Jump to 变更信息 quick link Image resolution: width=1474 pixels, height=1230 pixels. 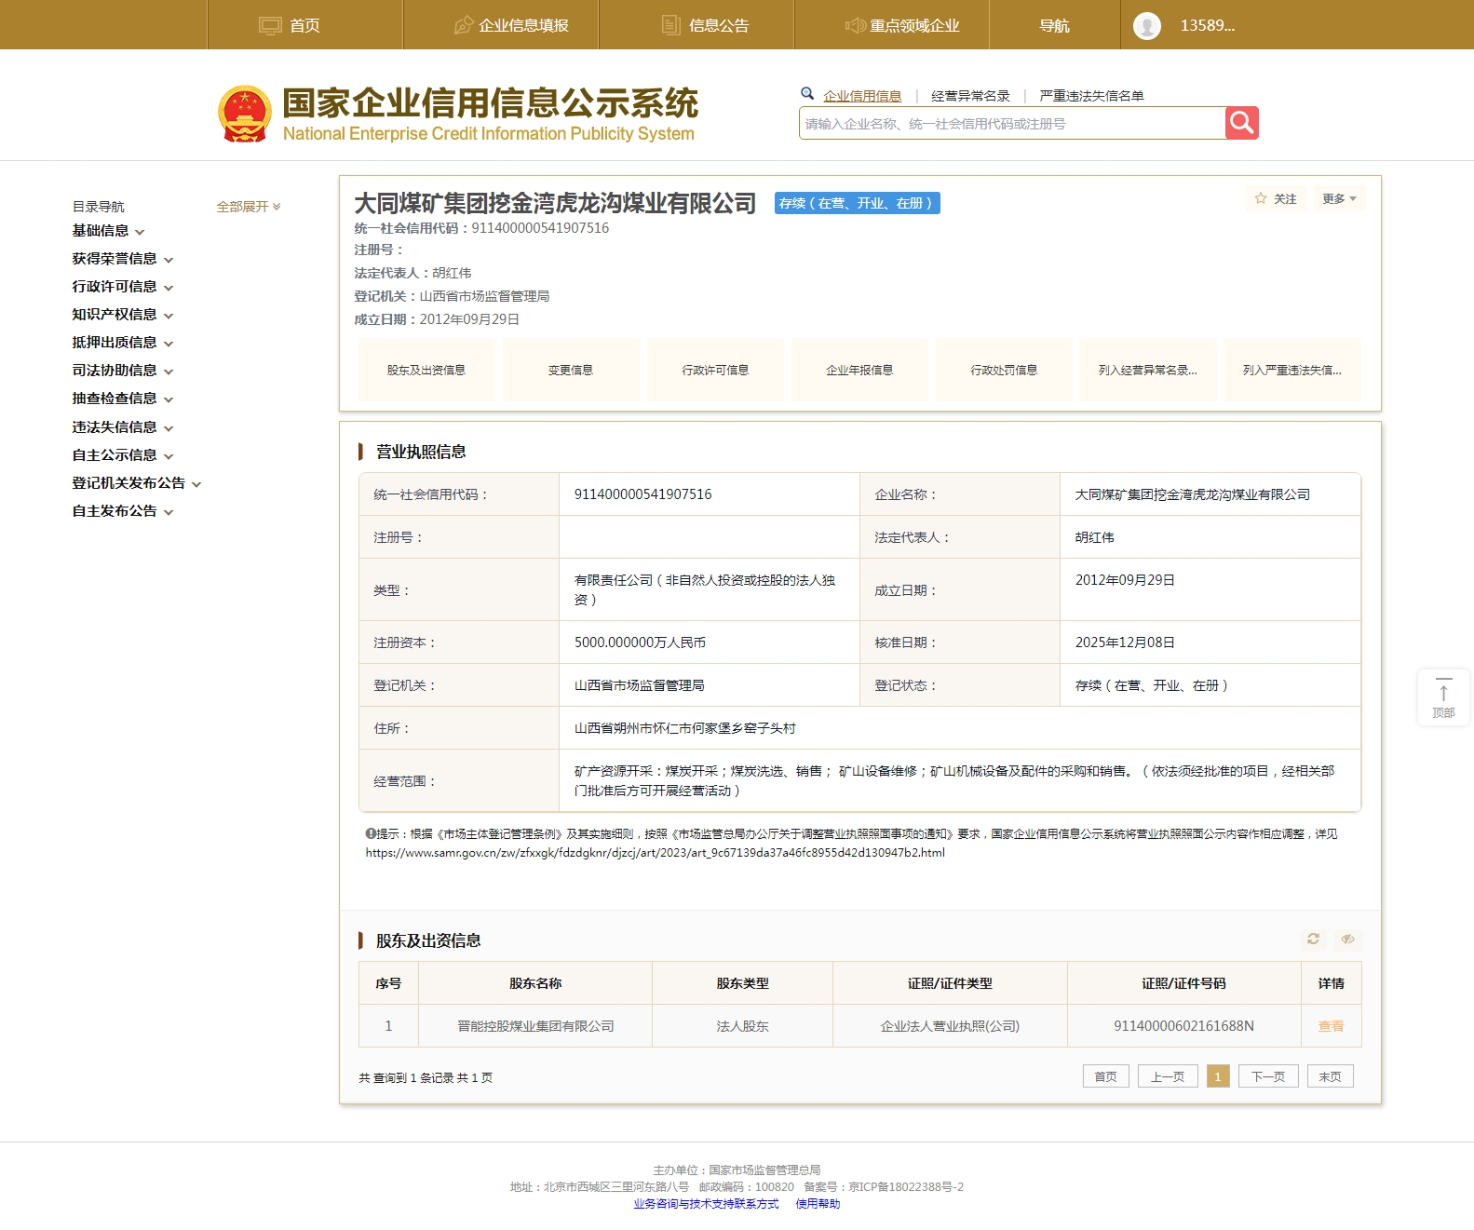(x=571, y=370)
